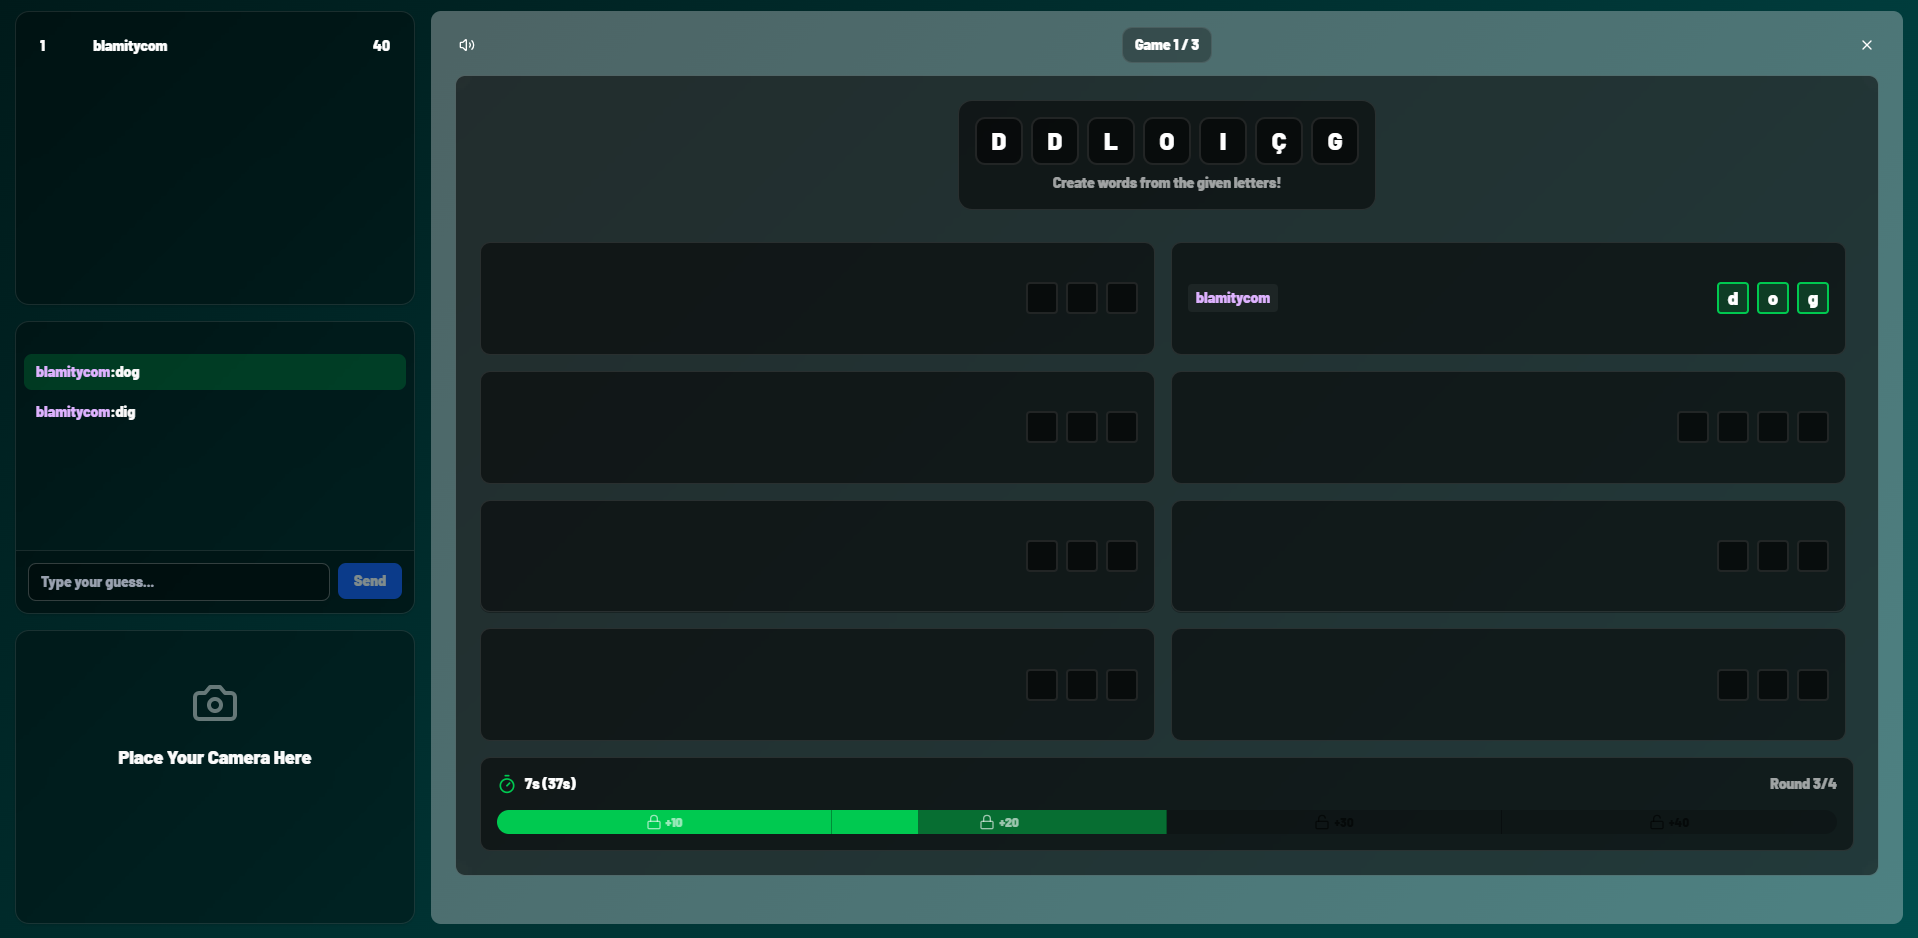Click the Game 1 / 3 indicator
Image resolution: width=1918 pixels, height=938 pixels.
1166,45
